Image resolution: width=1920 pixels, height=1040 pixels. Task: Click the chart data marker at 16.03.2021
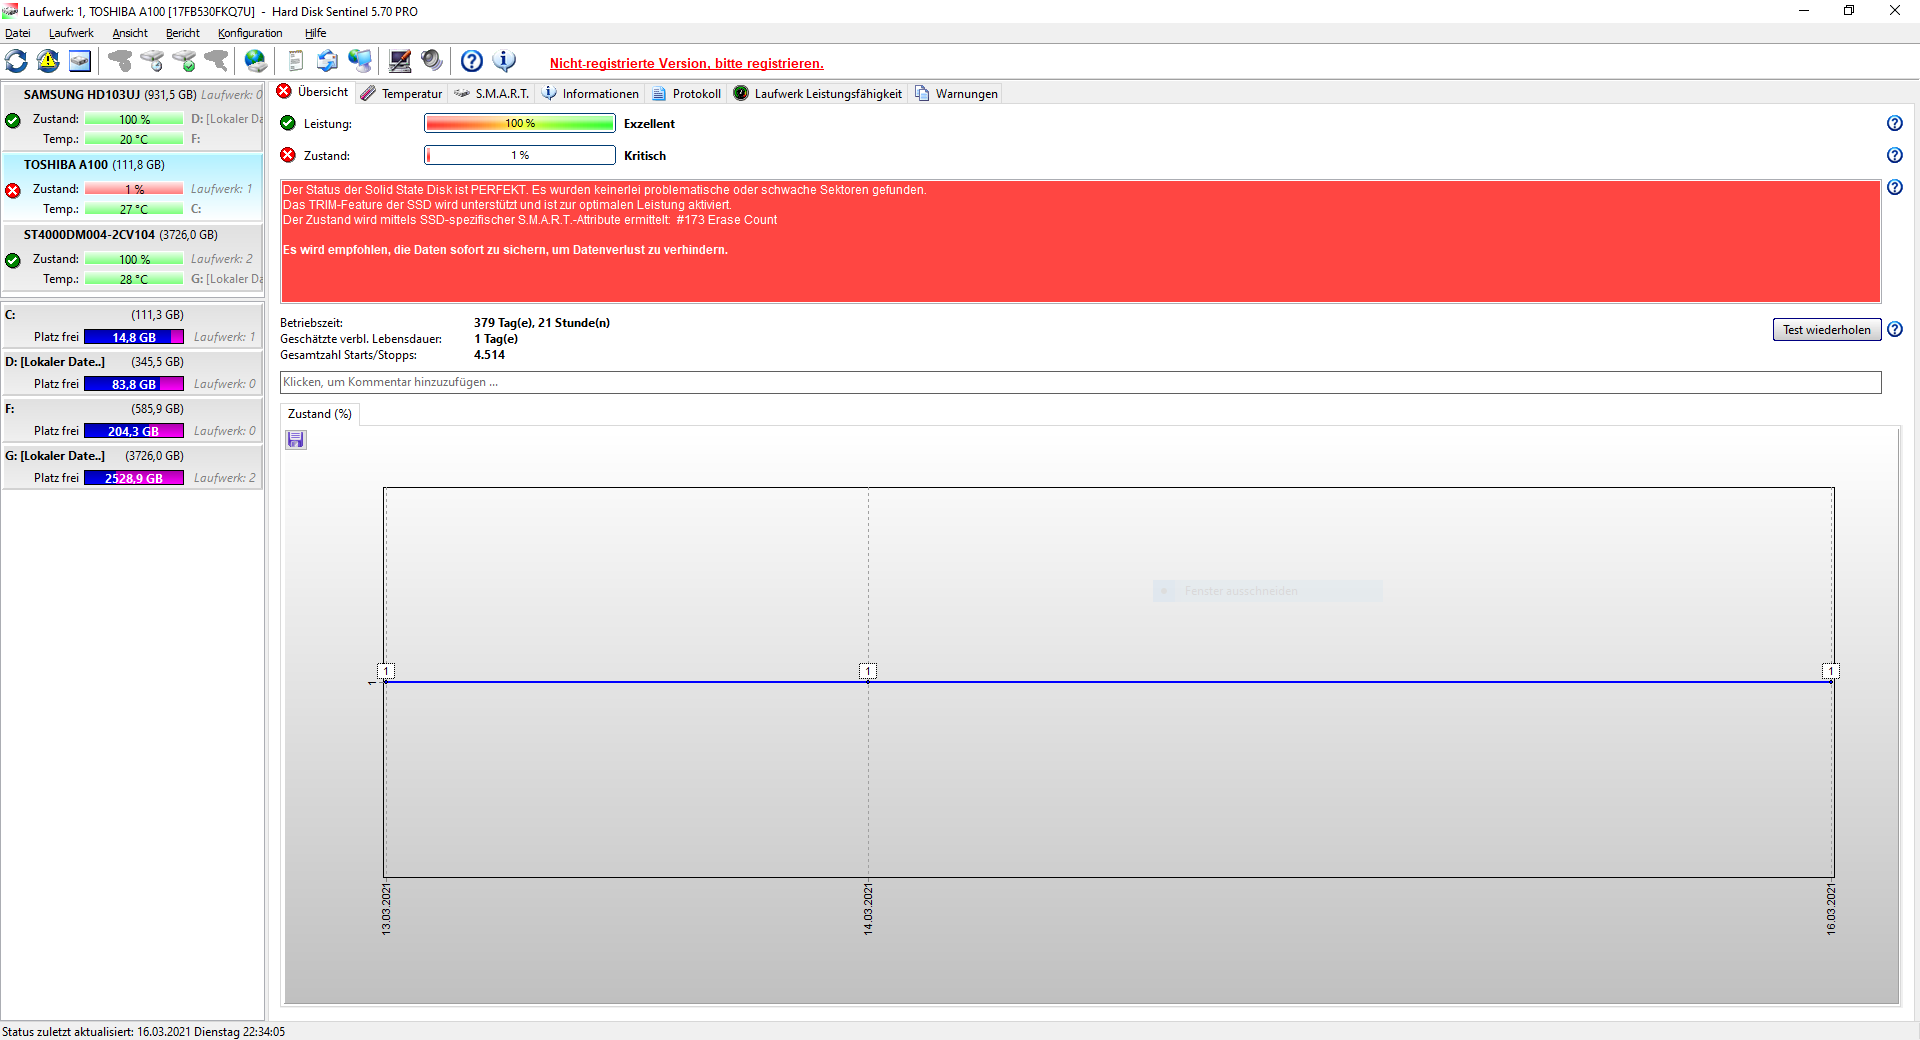tap(1831, 671)
